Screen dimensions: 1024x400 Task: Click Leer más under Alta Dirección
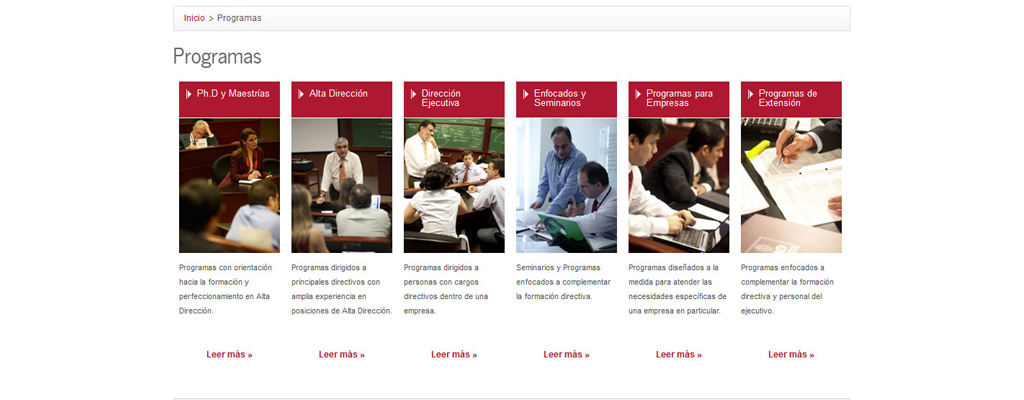[342, 355]
